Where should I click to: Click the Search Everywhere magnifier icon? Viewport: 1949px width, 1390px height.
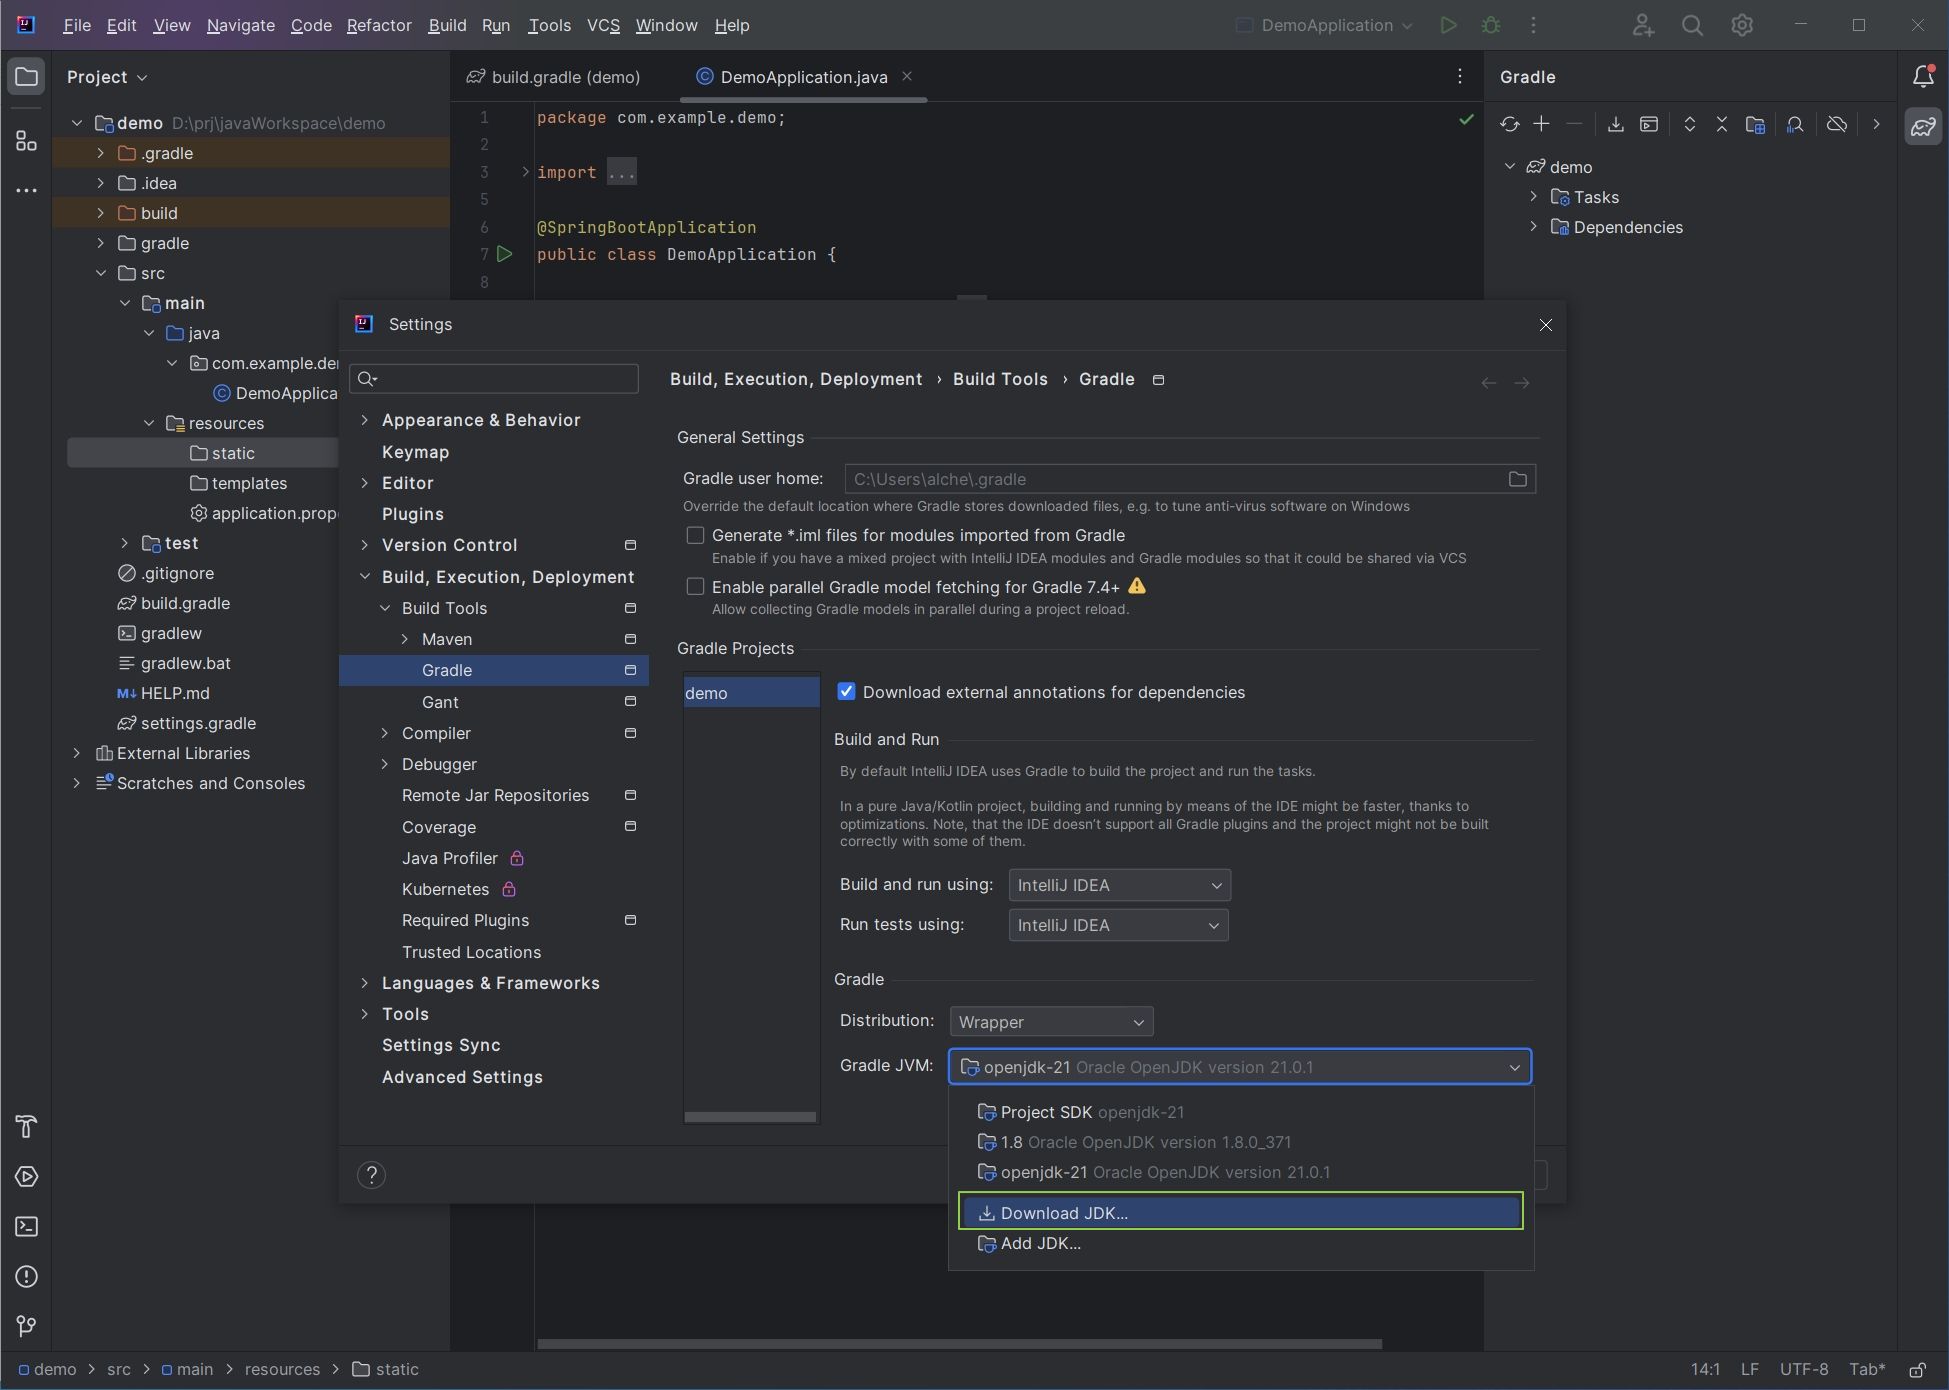(1691, 26)
